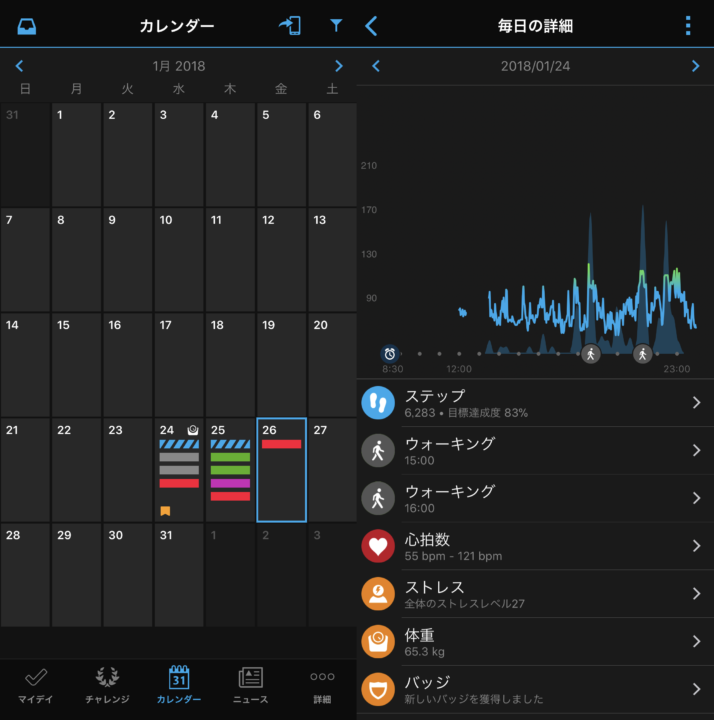Tap first gray bar on January 24
714x720 pixels.
click(x=179, y=457)
